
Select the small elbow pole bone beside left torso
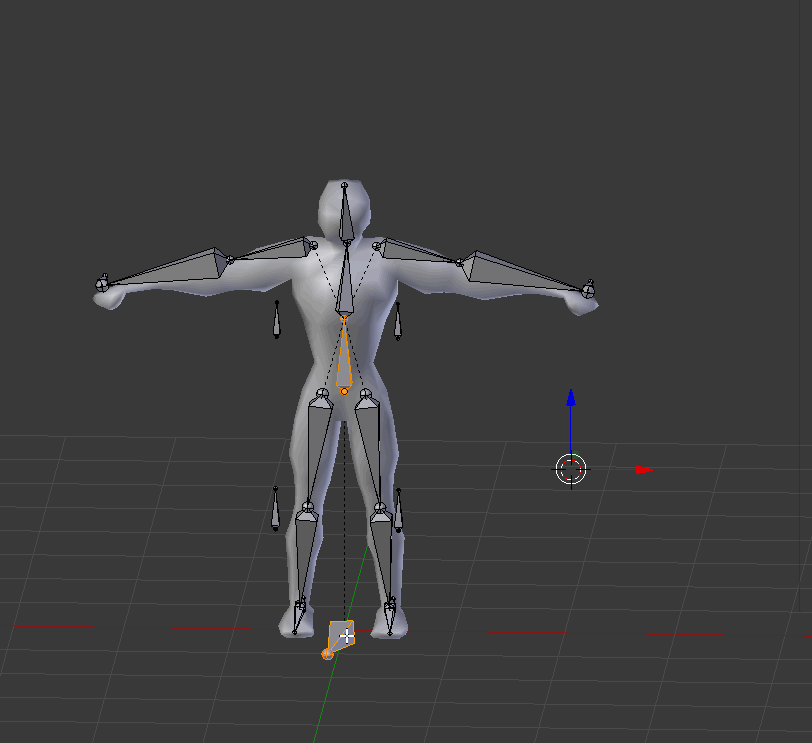(x=277, y=319)
